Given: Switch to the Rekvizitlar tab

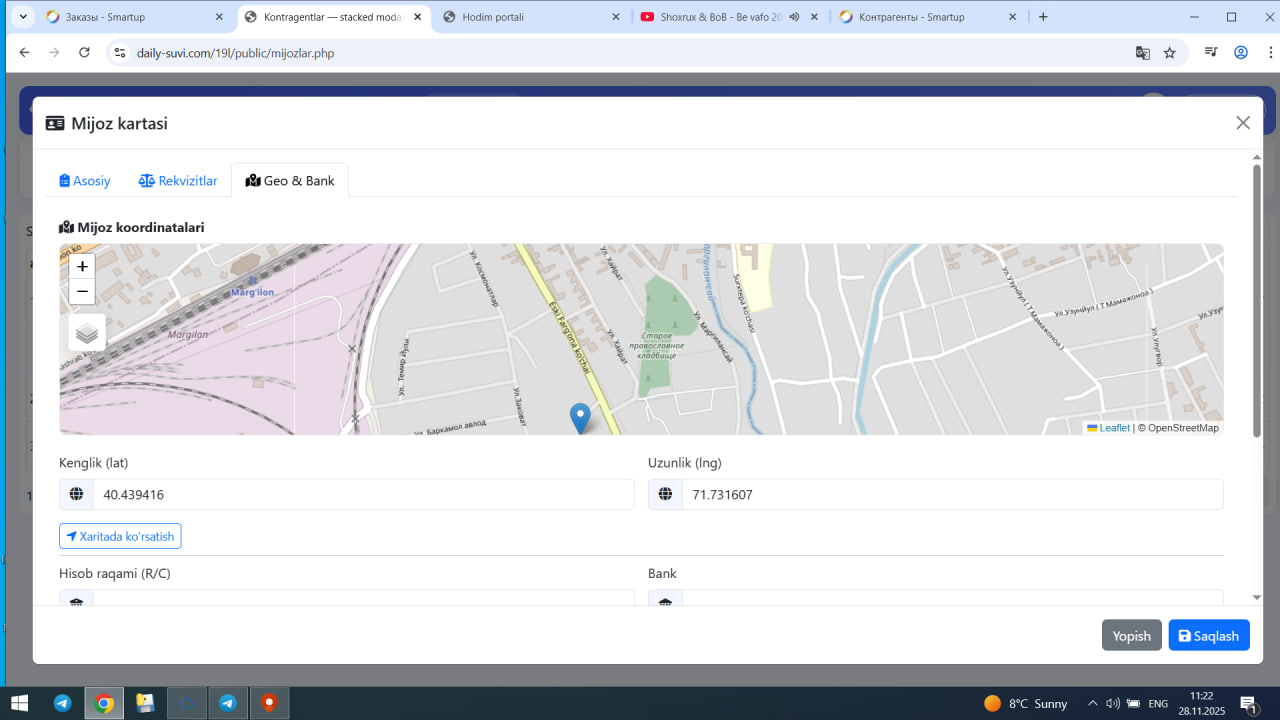Looking at the screenshot, I should 178,181.
